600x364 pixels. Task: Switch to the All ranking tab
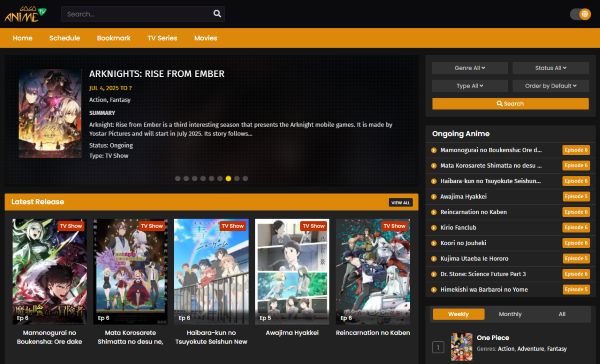coord(562,314)
